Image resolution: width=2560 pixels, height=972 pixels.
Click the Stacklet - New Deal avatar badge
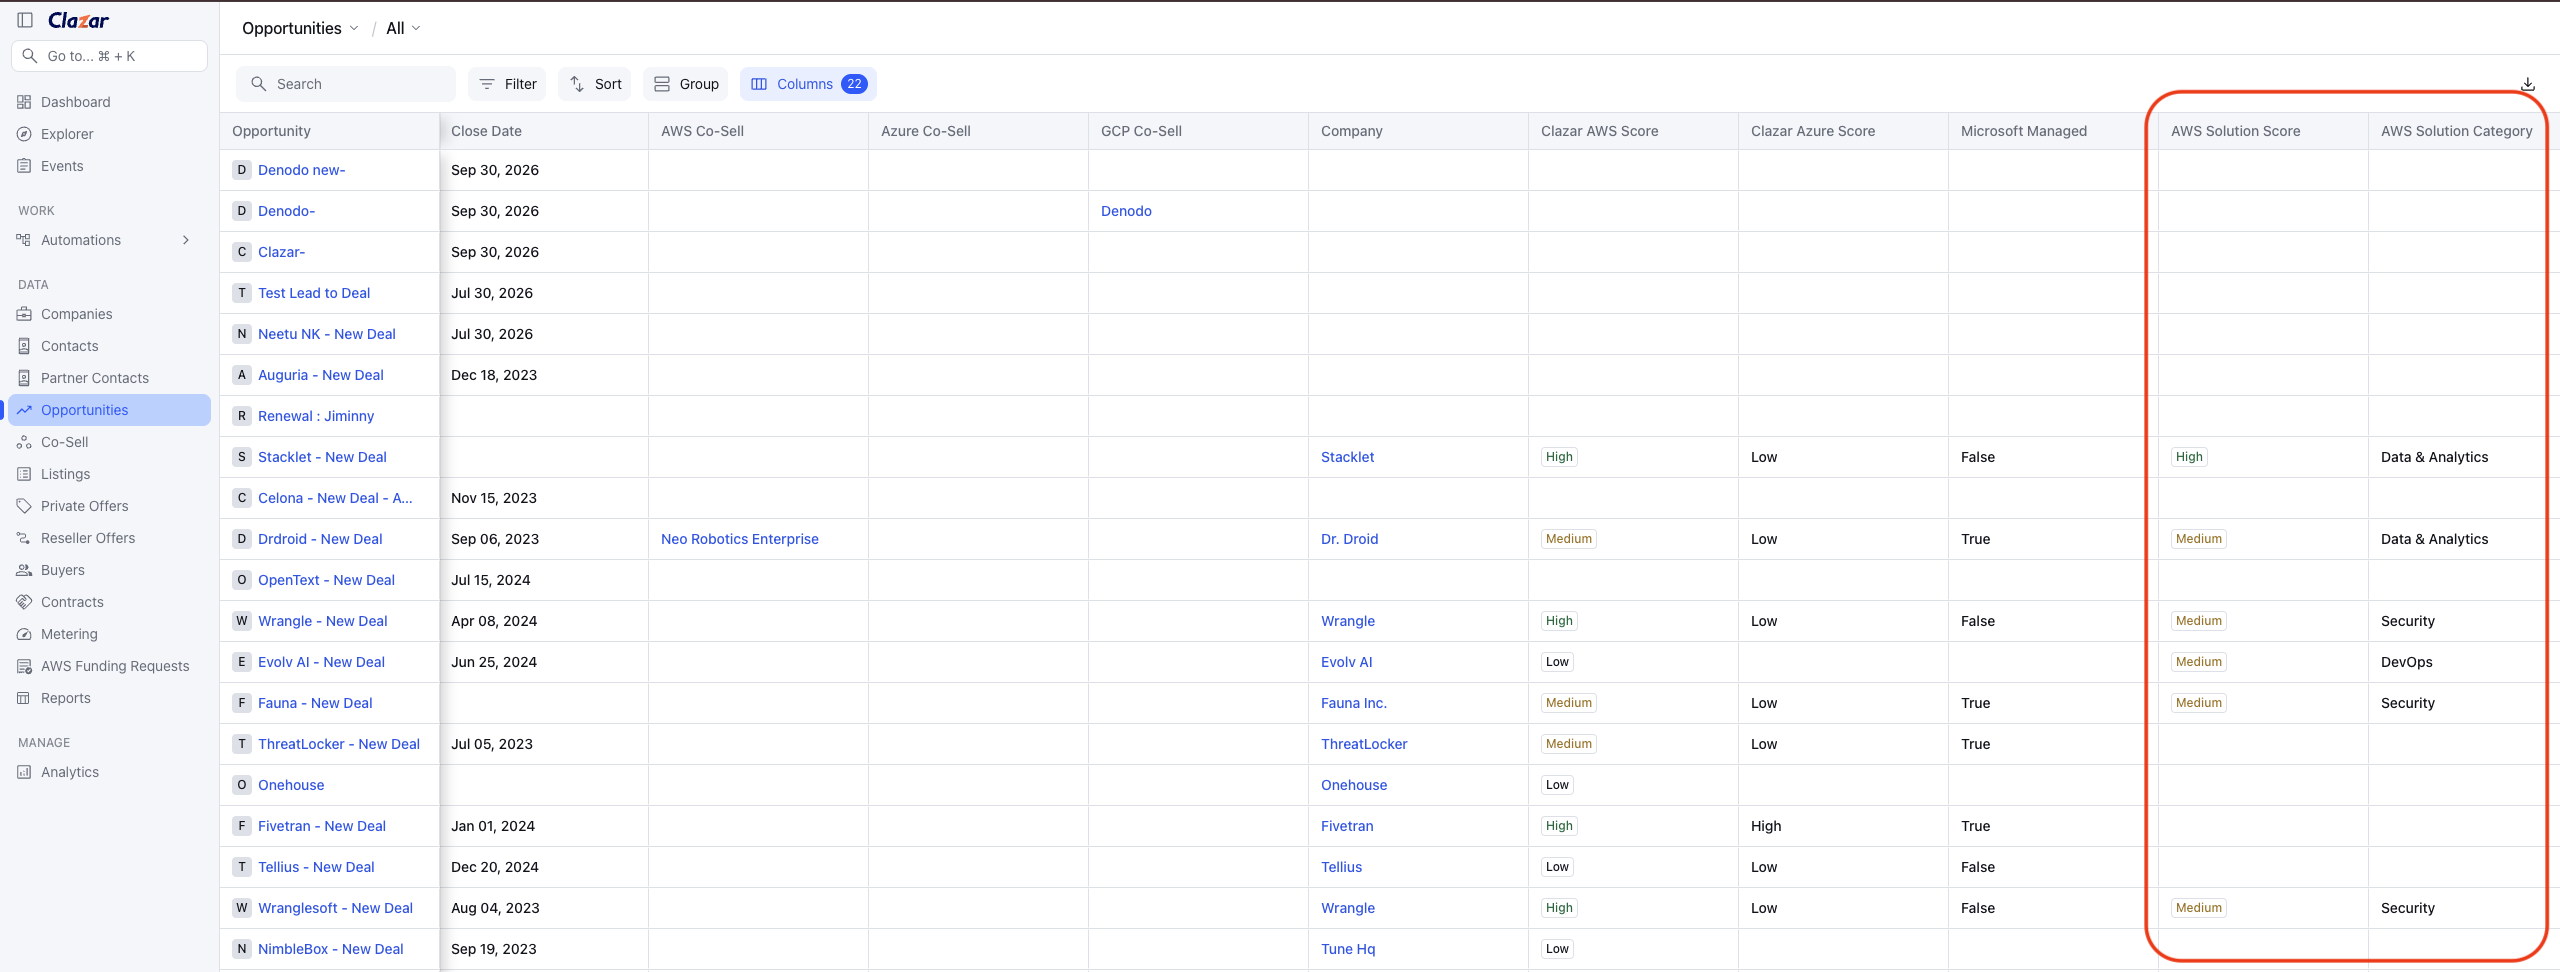241,457
